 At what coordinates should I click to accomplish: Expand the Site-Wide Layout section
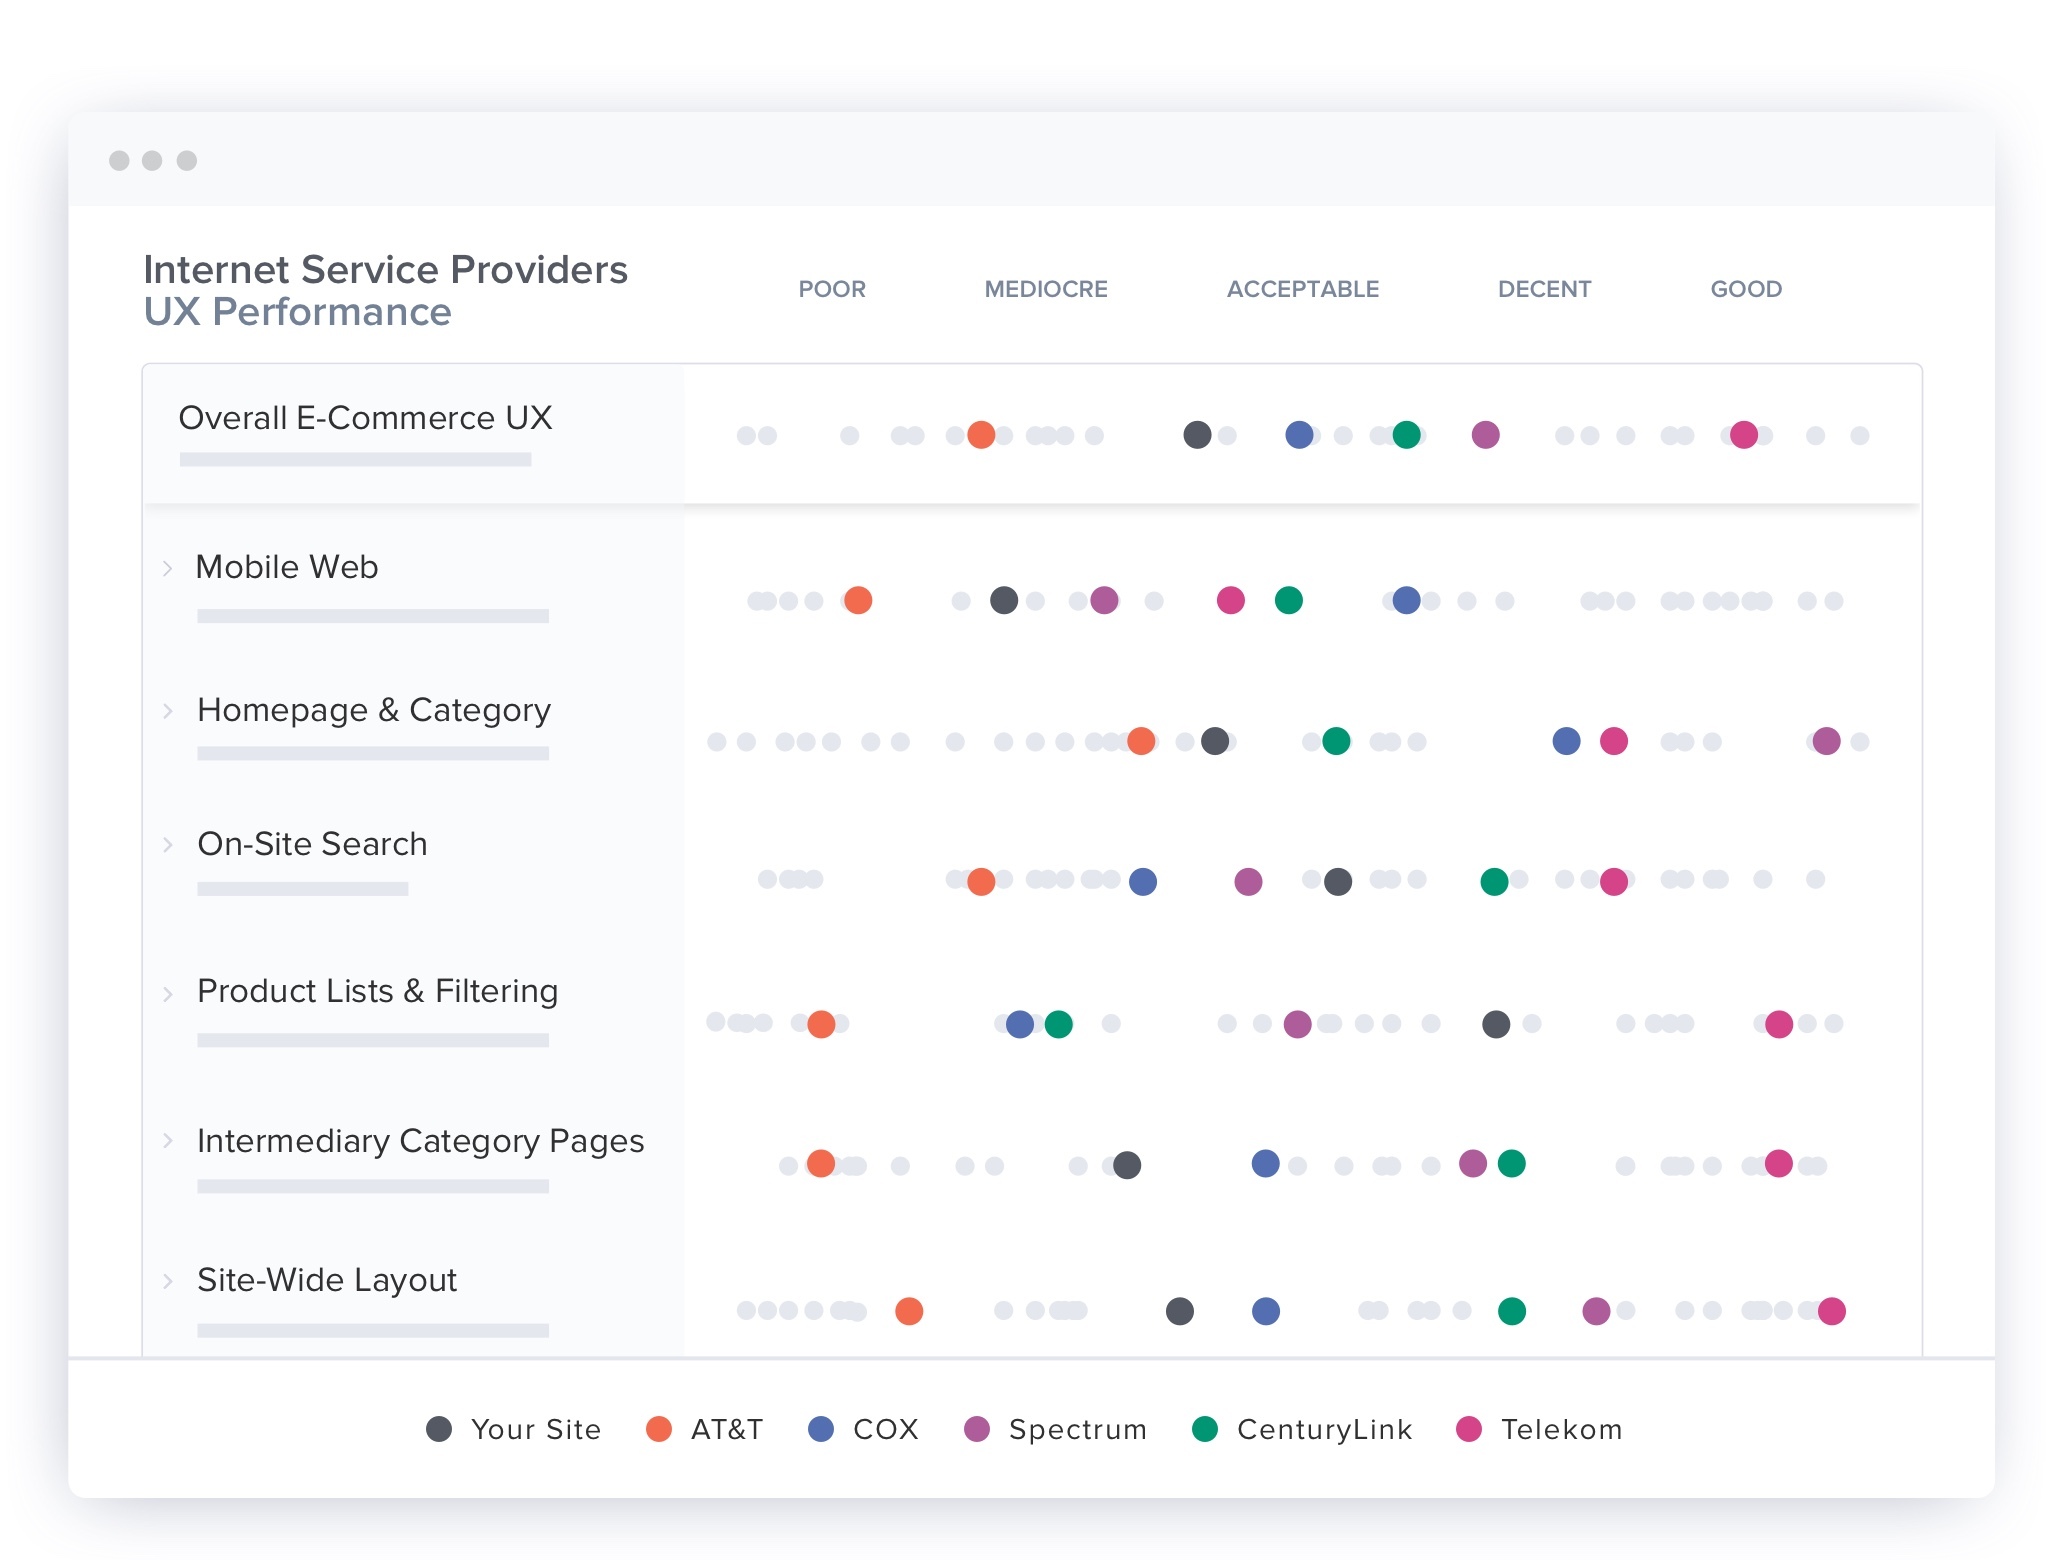[x=166, y=1281]
